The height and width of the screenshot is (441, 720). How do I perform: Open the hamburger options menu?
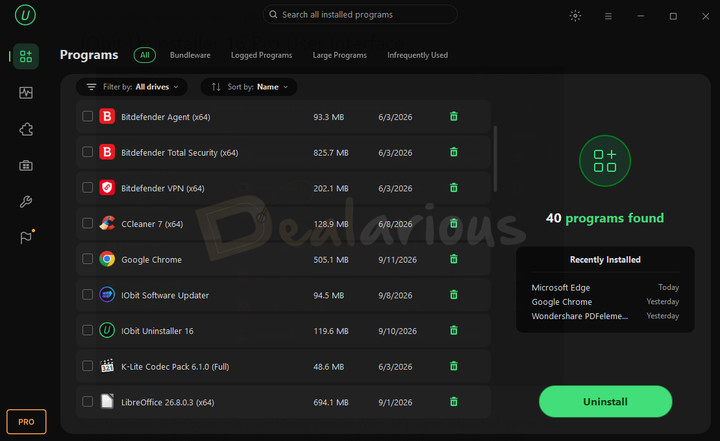[x=608, y=16]
